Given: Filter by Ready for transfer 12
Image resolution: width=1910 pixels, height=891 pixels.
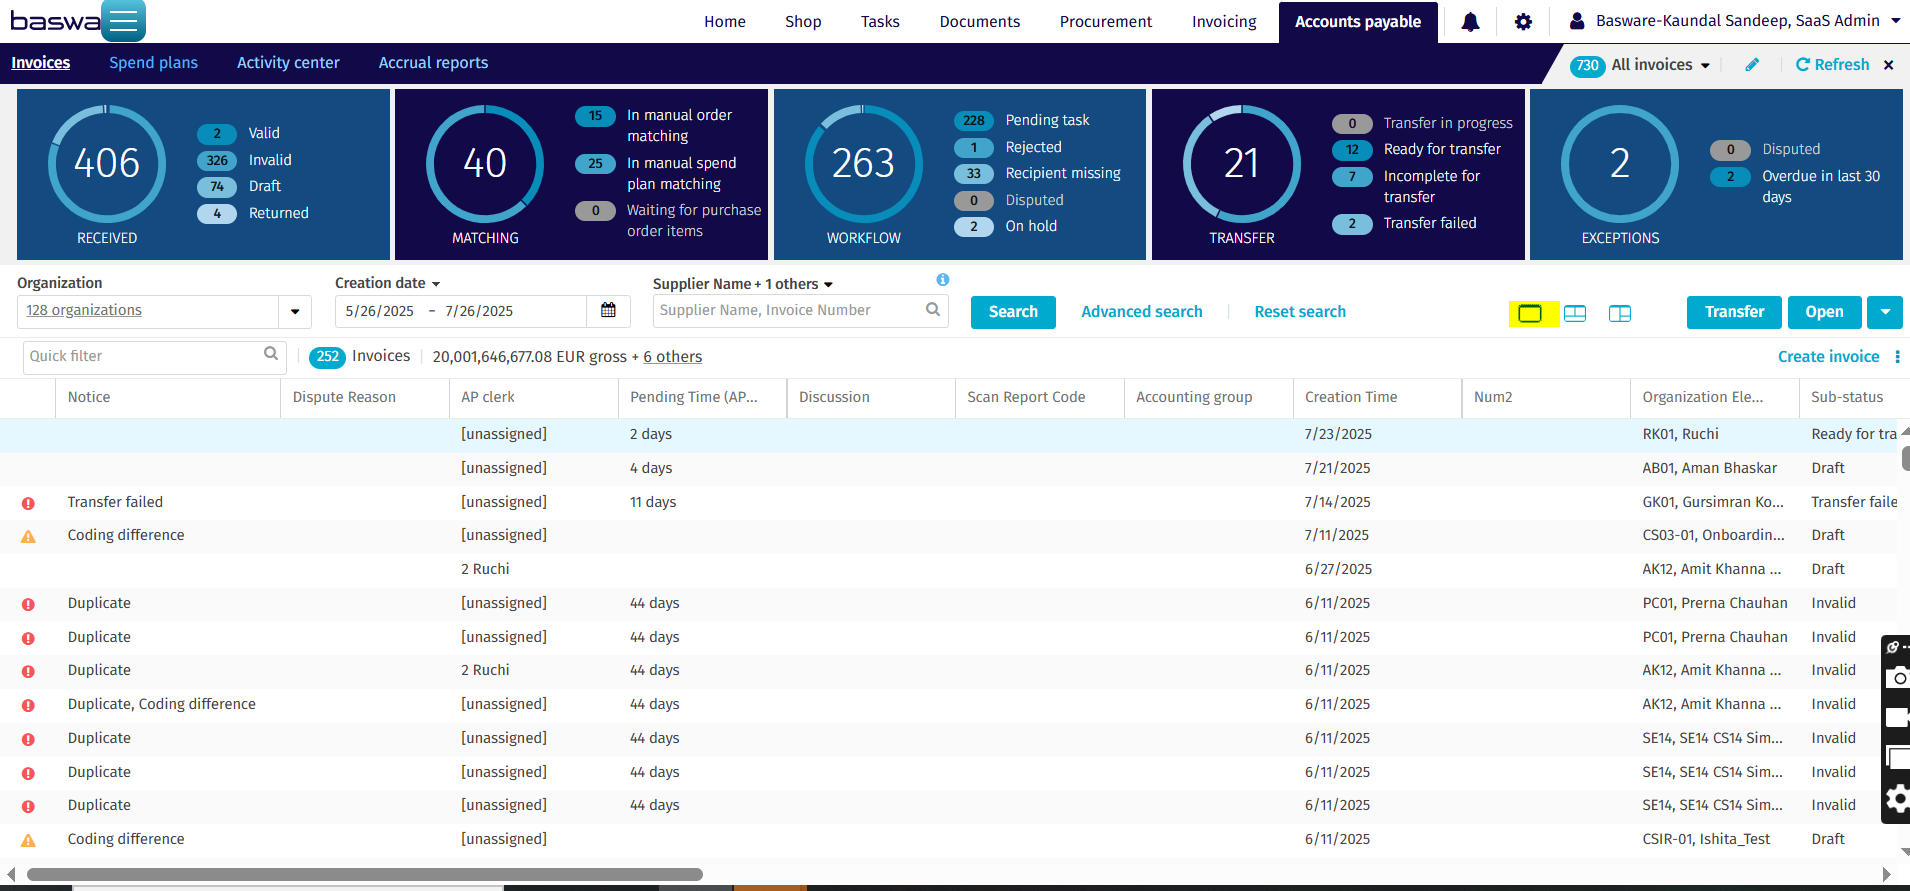Looking at the screenshot, I should point(1417,150).
